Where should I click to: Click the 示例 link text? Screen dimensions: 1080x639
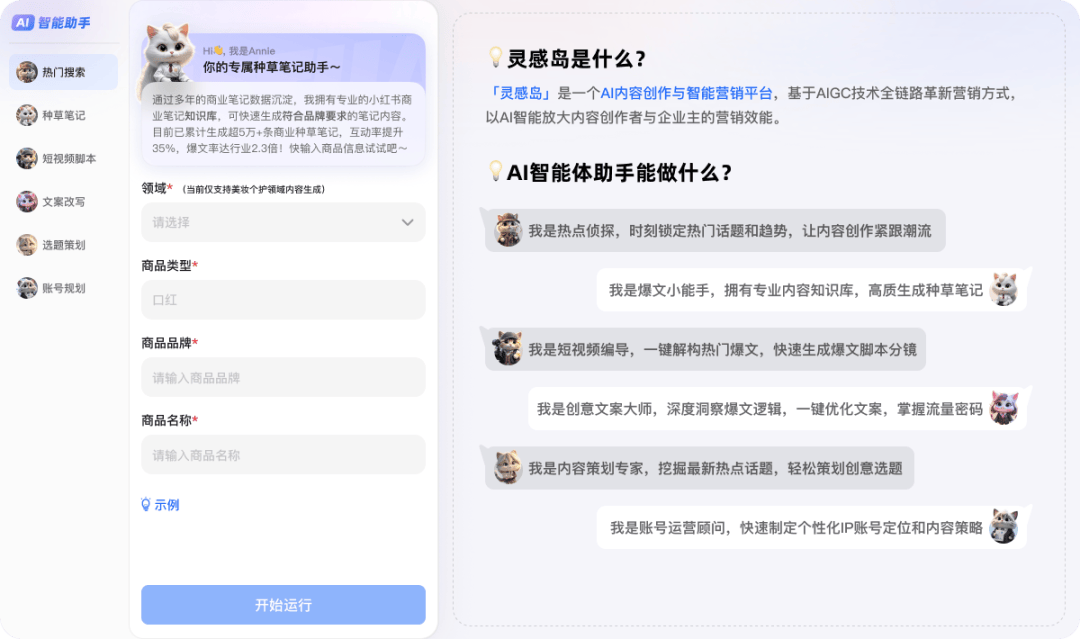tap(167, 505)
